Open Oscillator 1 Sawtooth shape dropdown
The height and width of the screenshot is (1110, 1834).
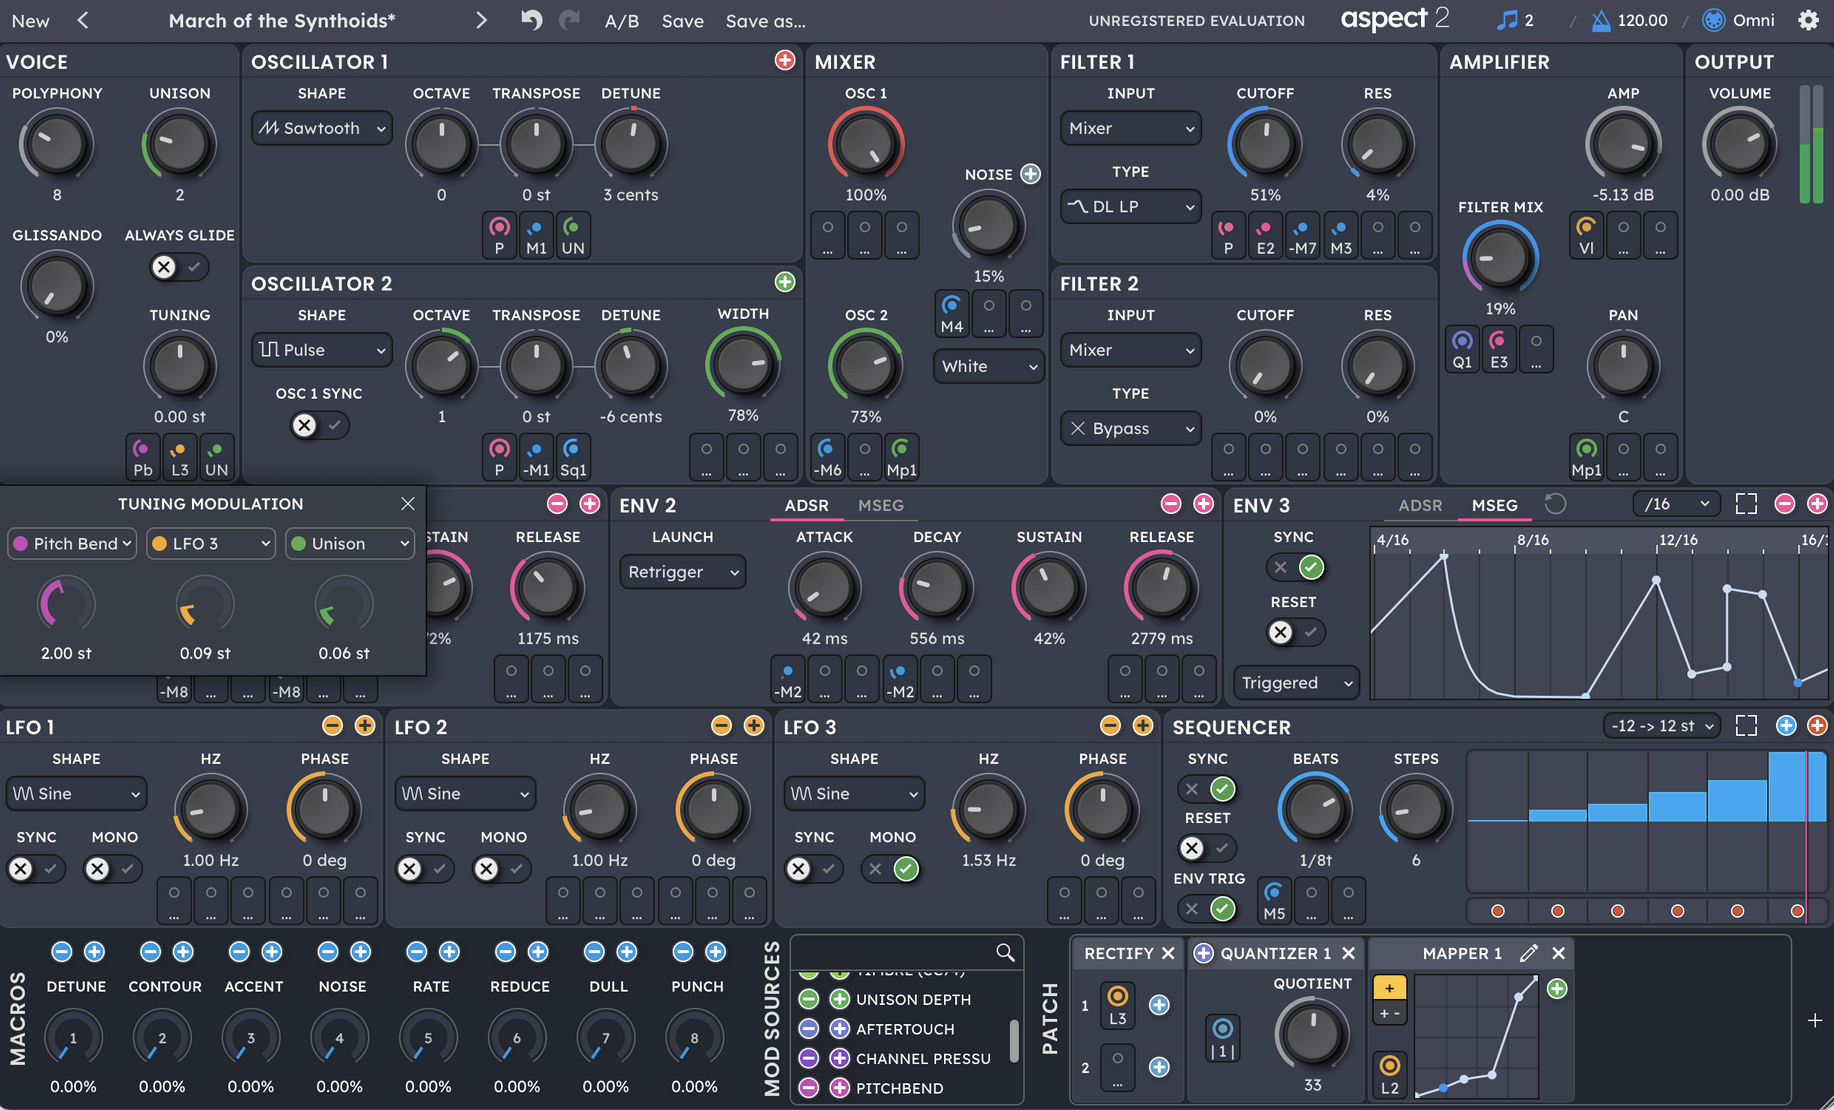click(x=321, y=128)
